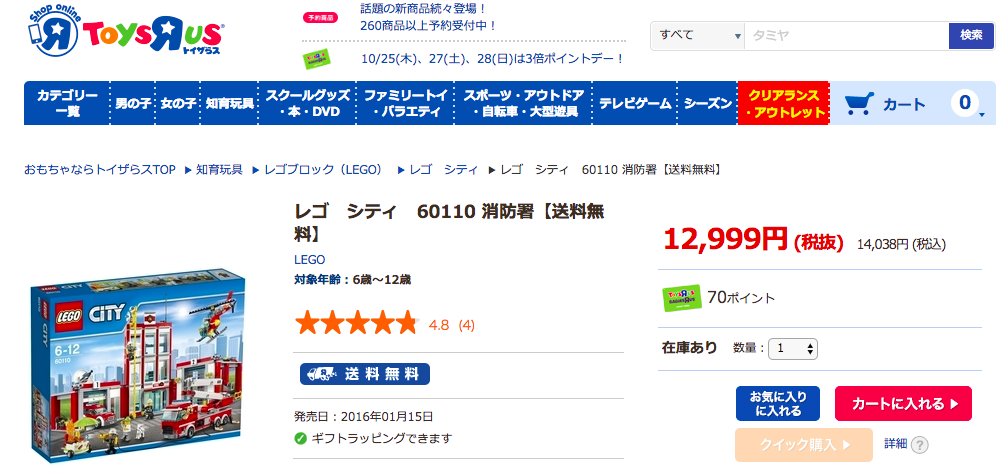Click the green point card icon in header
1007x468 pixels.
point(317,59)
